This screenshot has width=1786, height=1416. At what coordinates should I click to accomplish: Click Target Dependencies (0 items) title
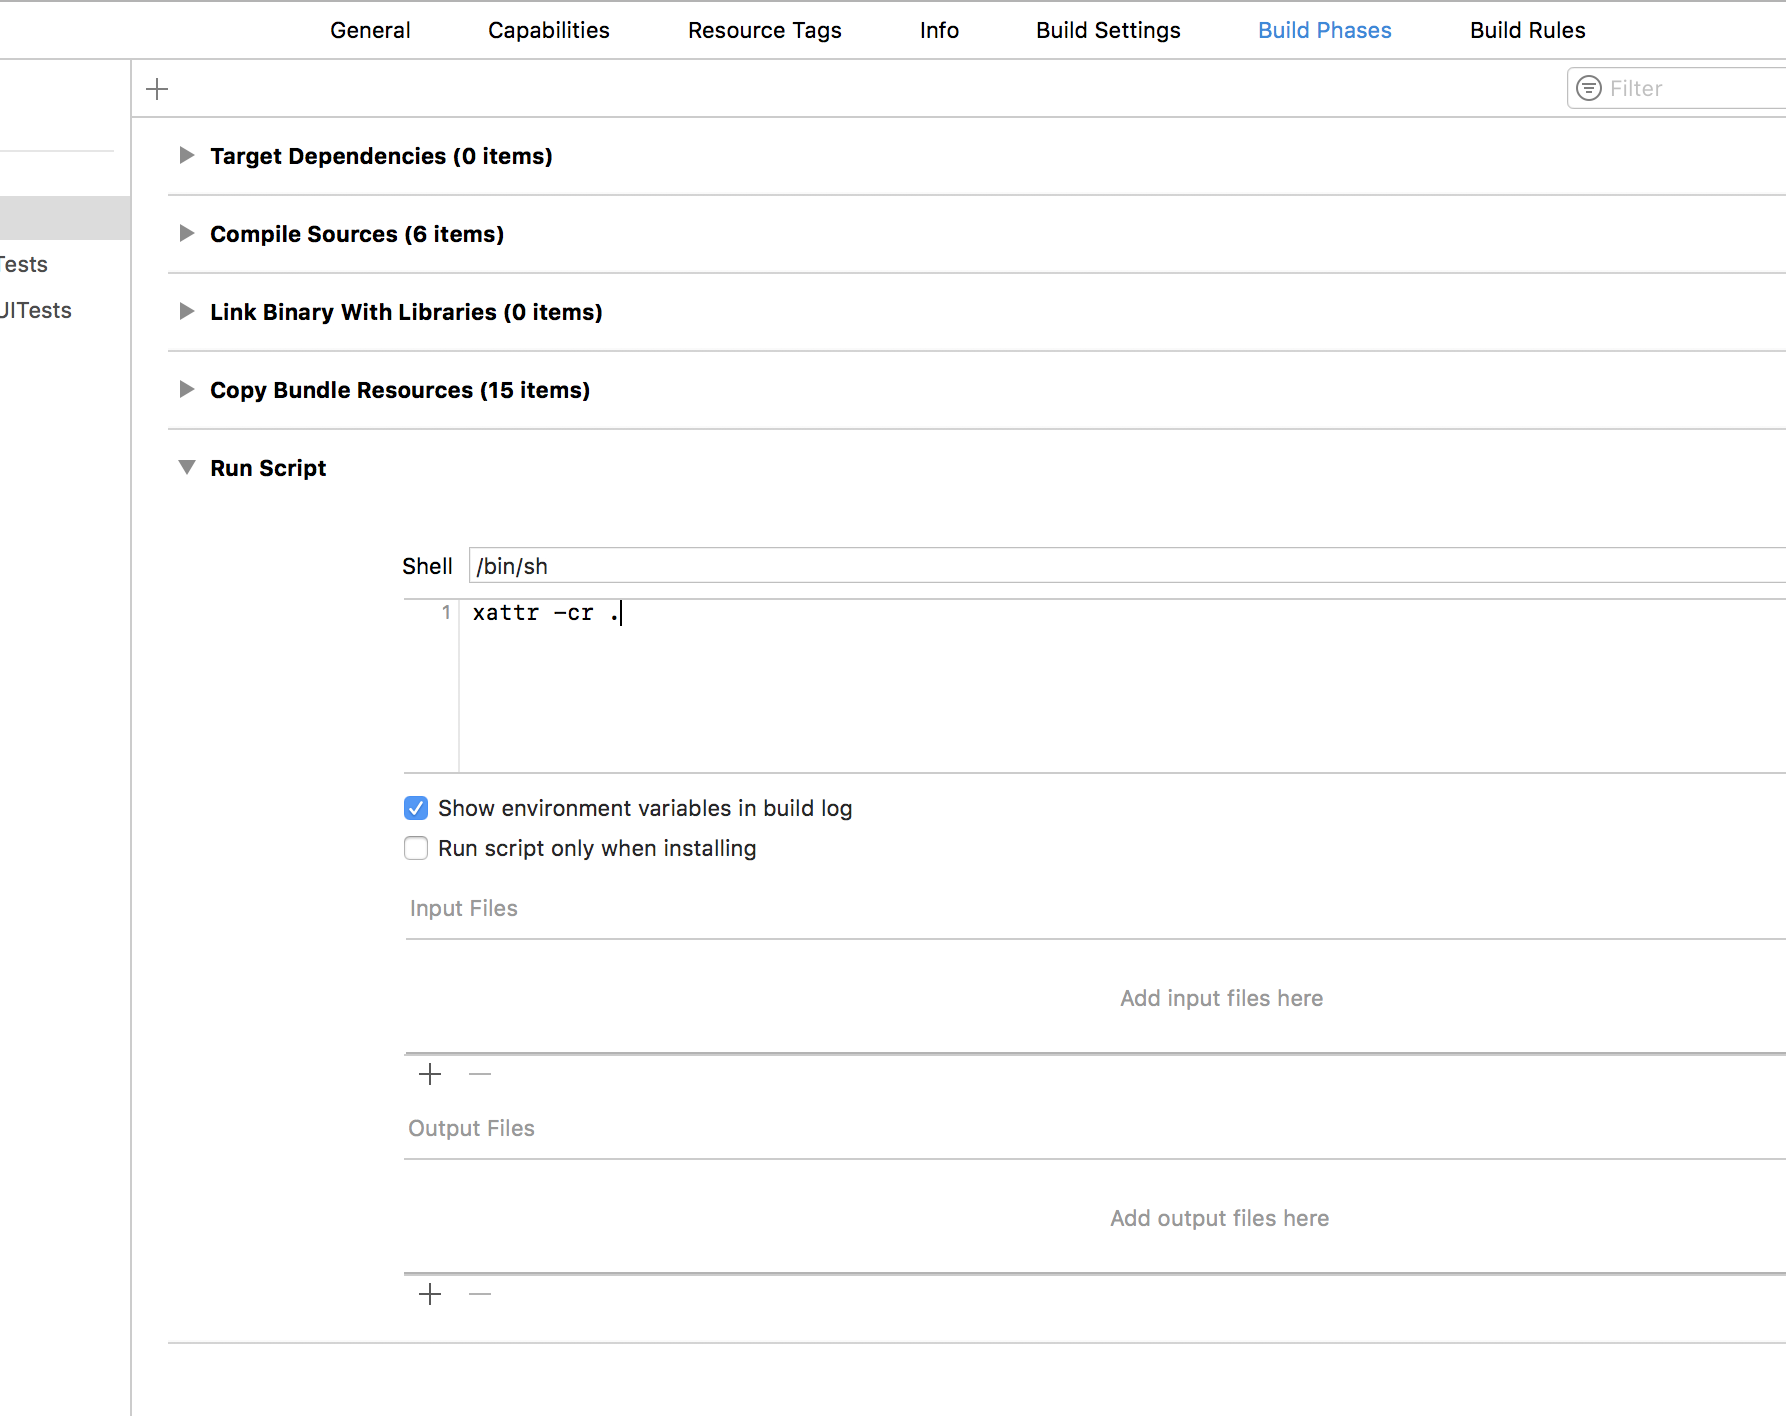click(381, 156)
